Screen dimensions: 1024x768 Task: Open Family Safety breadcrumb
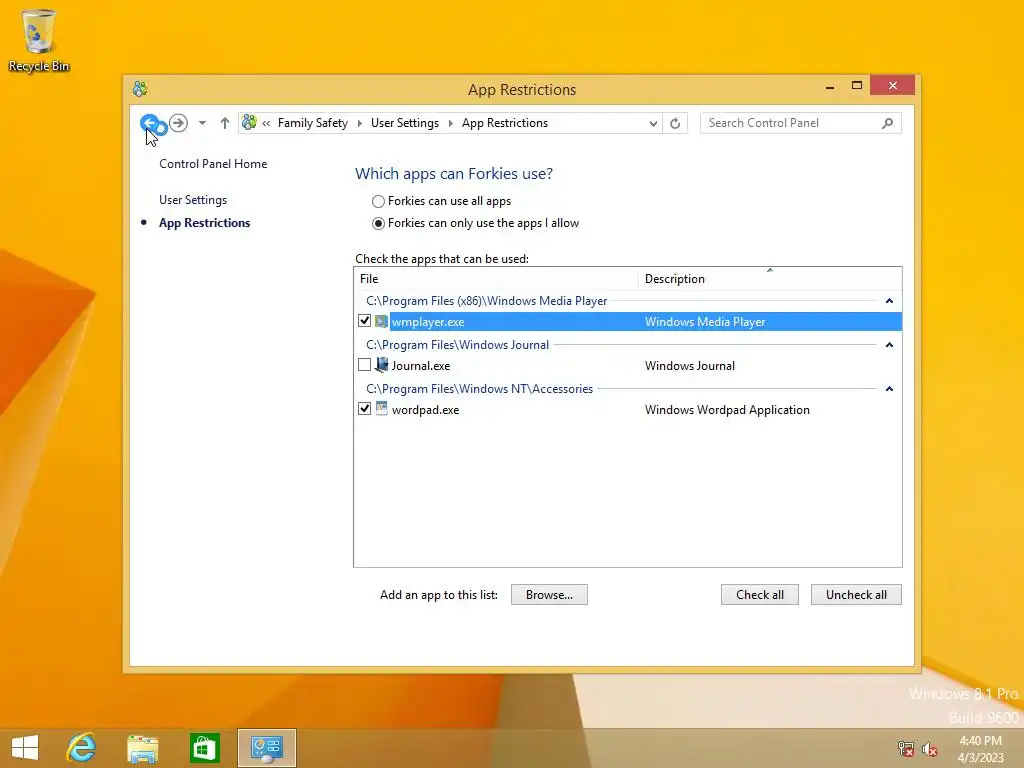[313, 123]
